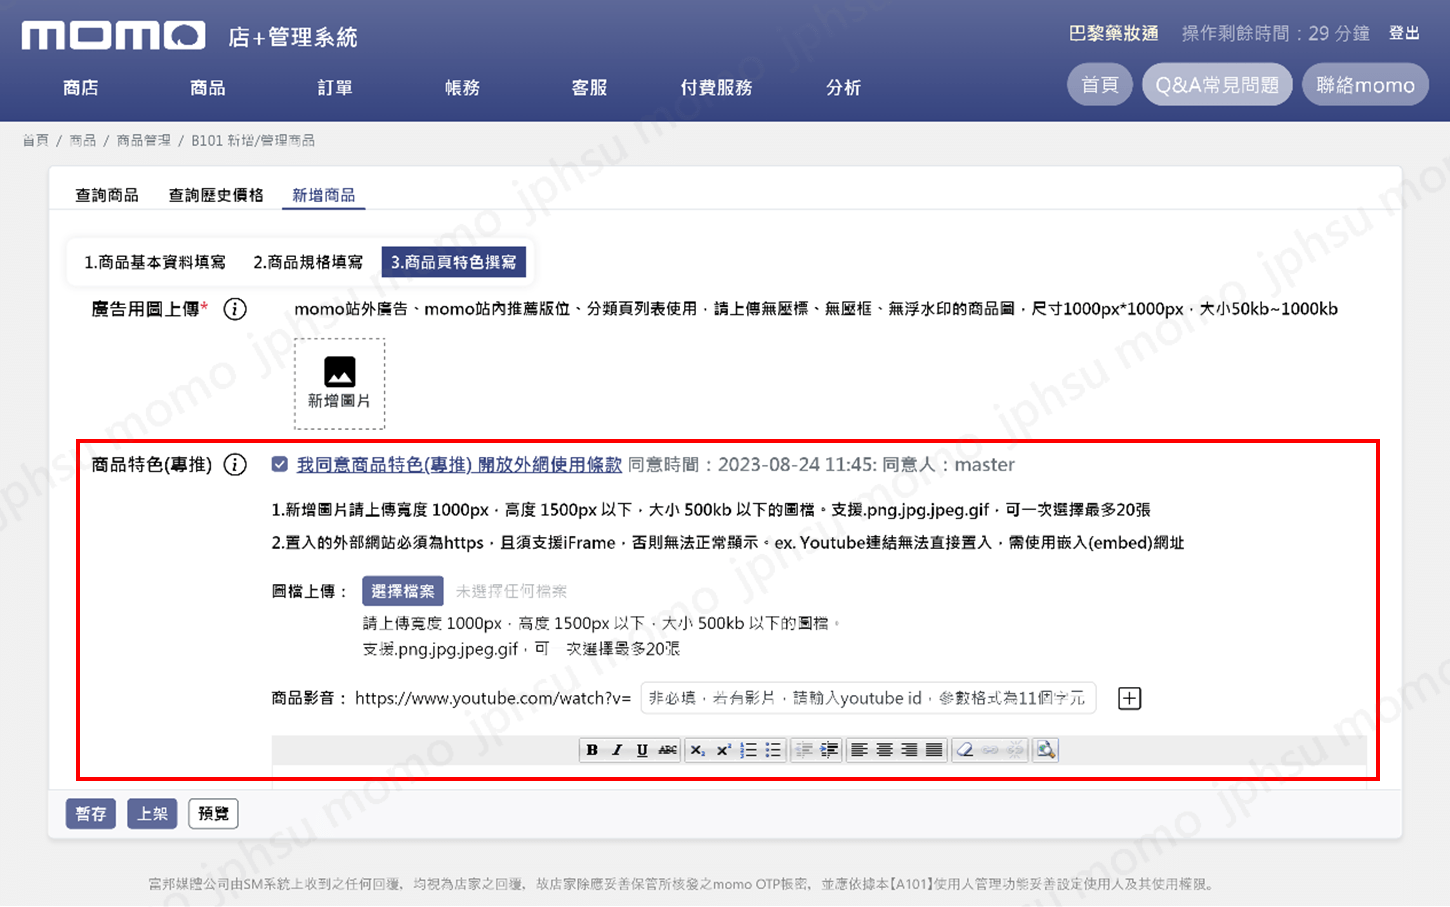1450x907 pixels.
Task: Click the info icon beside 廣告用圖上傳
Action: coord(235,309)
